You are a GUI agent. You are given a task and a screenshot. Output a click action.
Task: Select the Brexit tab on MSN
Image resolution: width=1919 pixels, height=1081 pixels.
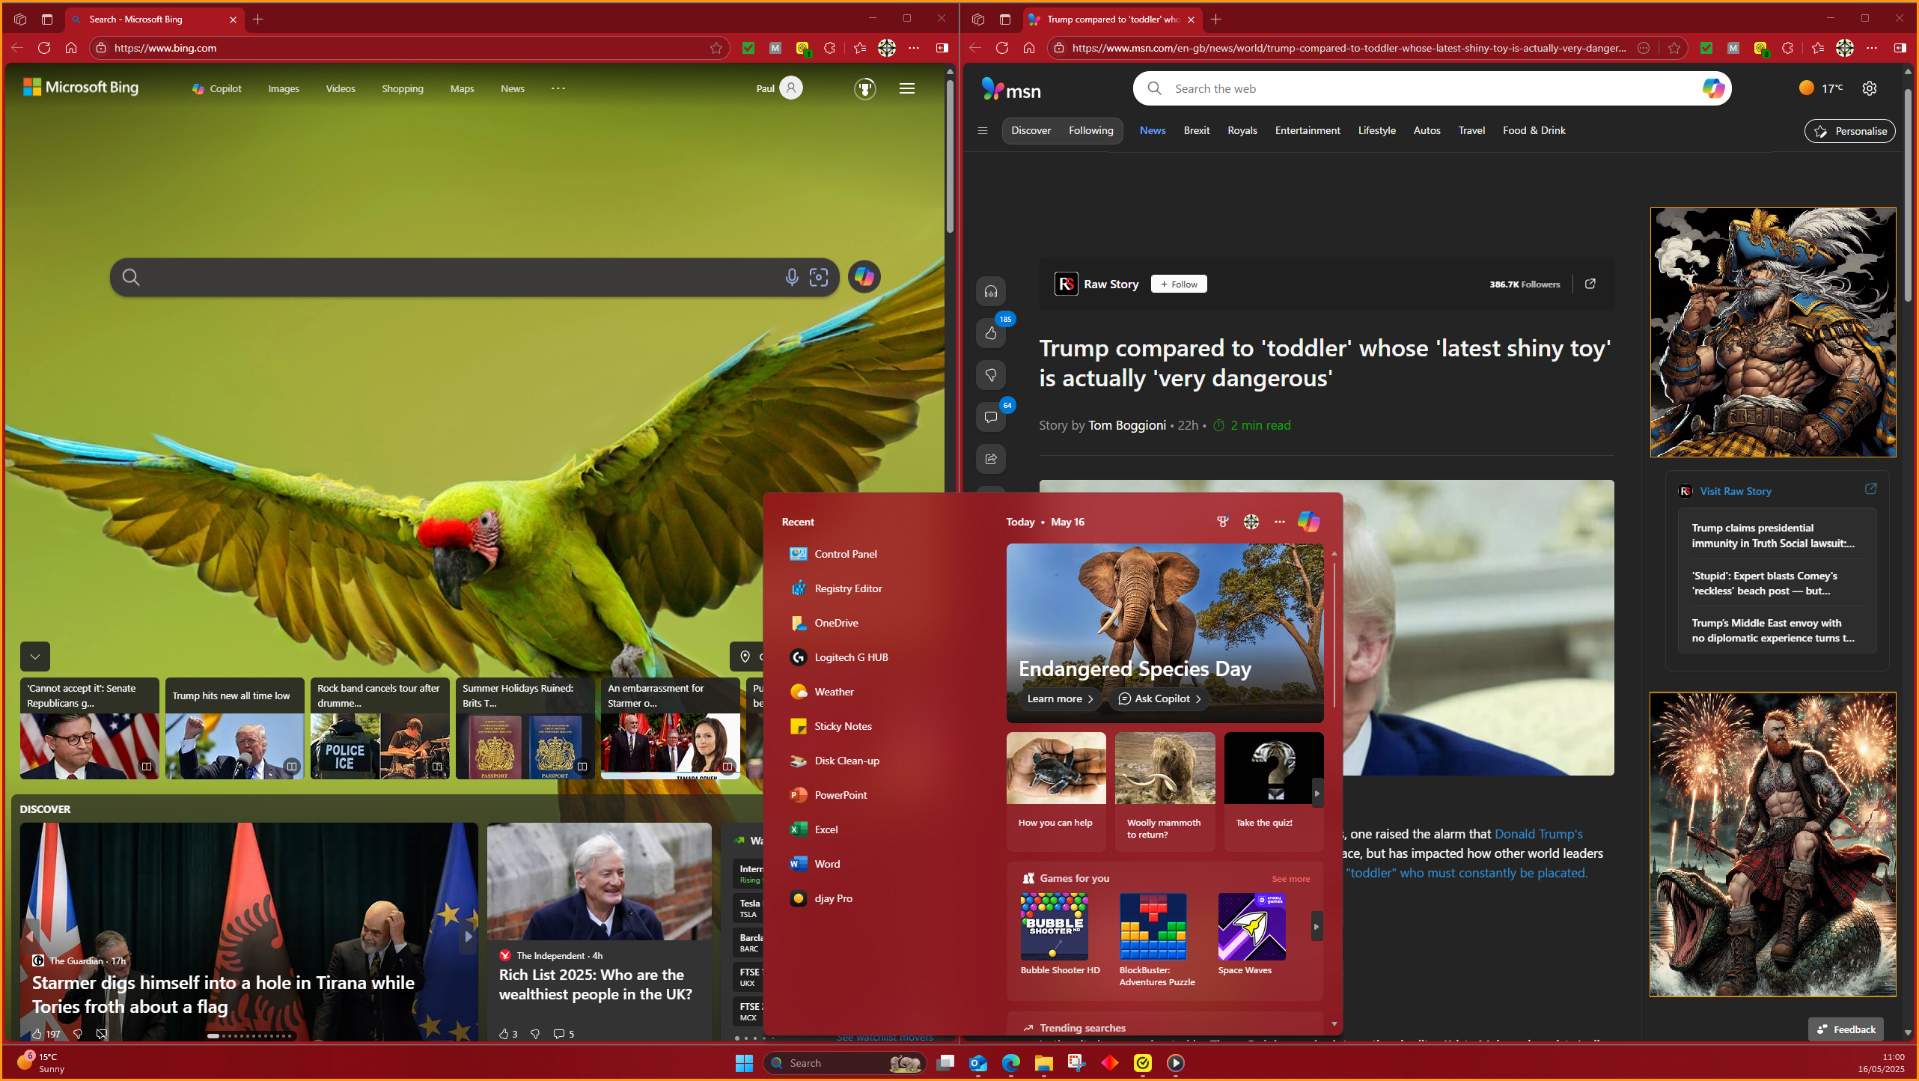tap(1196, 130)
